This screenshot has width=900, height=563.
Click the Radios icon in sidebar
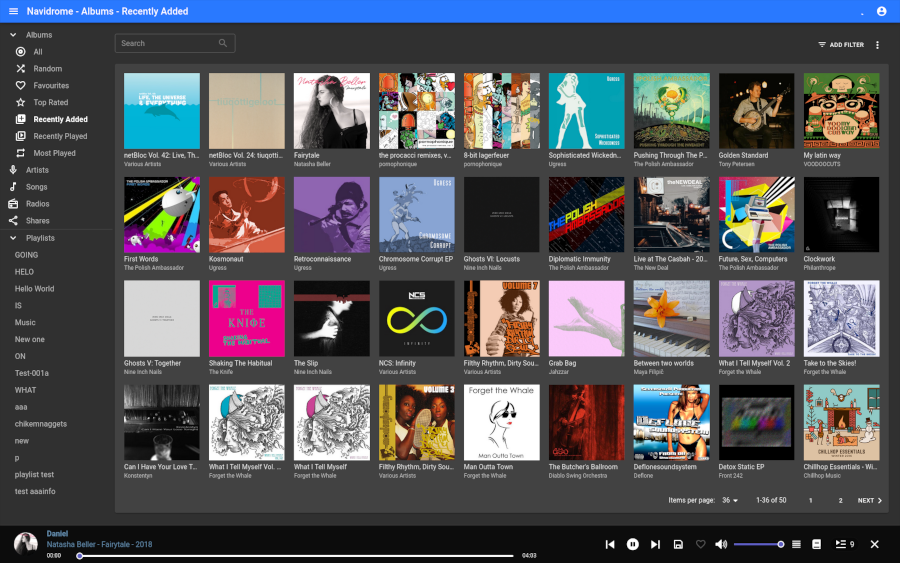point(14,204)
